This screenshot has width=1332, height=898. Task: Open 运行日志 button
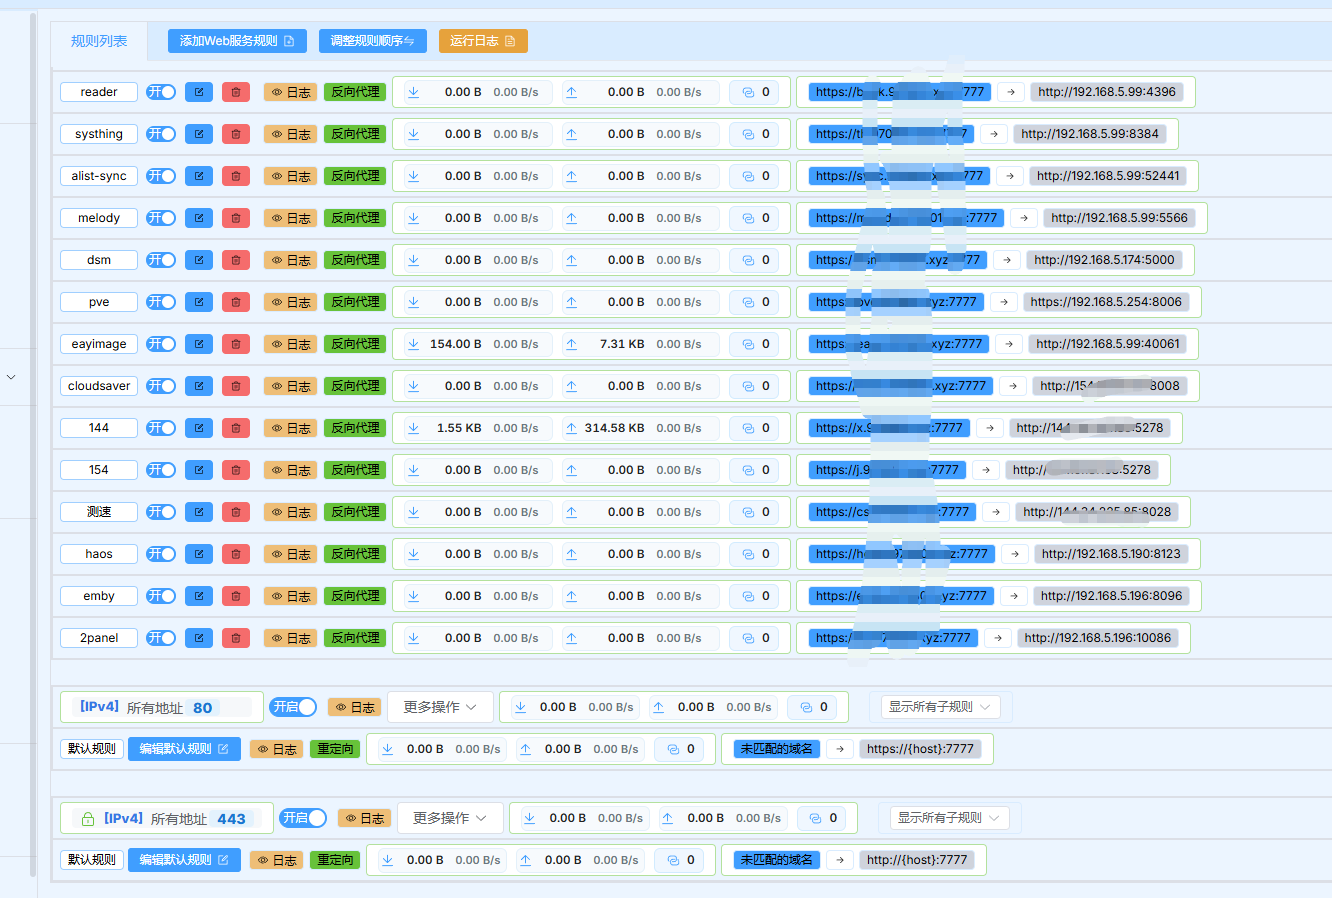tap(483, 41)
